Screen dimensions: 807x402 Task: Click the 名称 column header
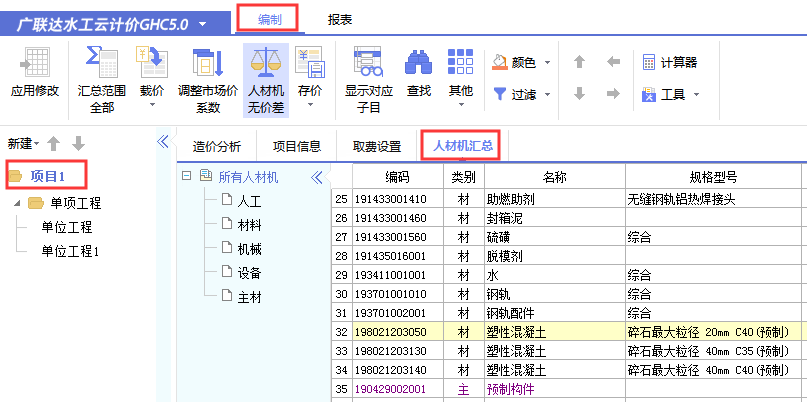pyautogui.click(x=555, y=177)
